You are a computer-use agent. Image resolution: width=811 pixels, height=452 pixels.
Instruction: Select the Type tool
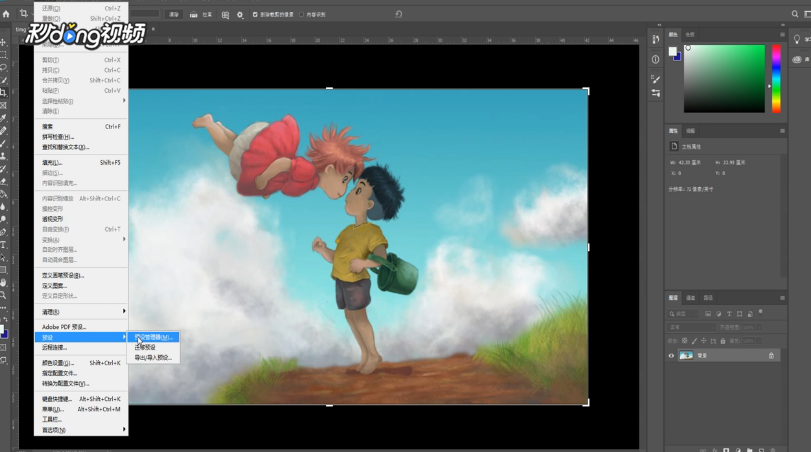(3, 245)
